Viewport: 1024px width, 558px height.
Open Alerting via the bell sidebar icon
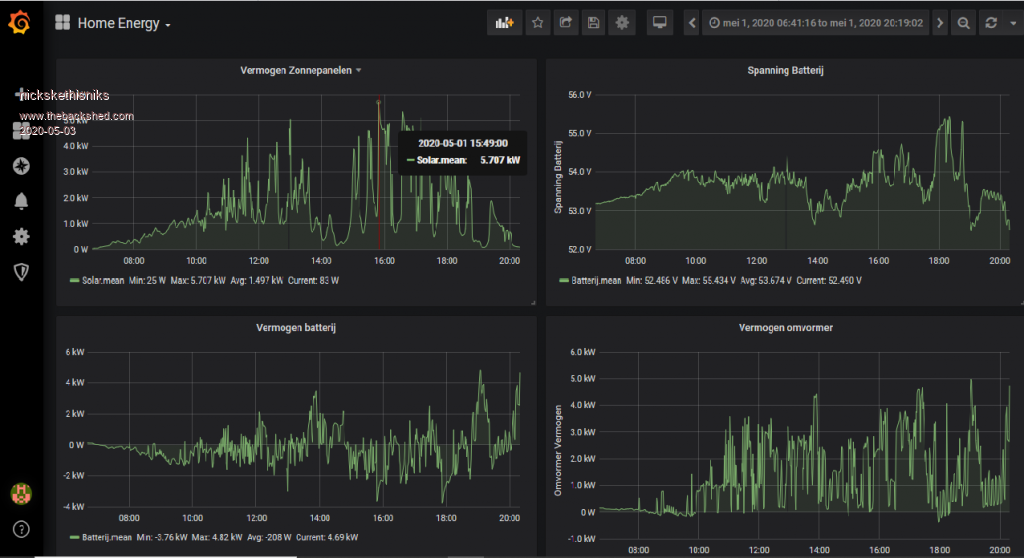point(20,201)
